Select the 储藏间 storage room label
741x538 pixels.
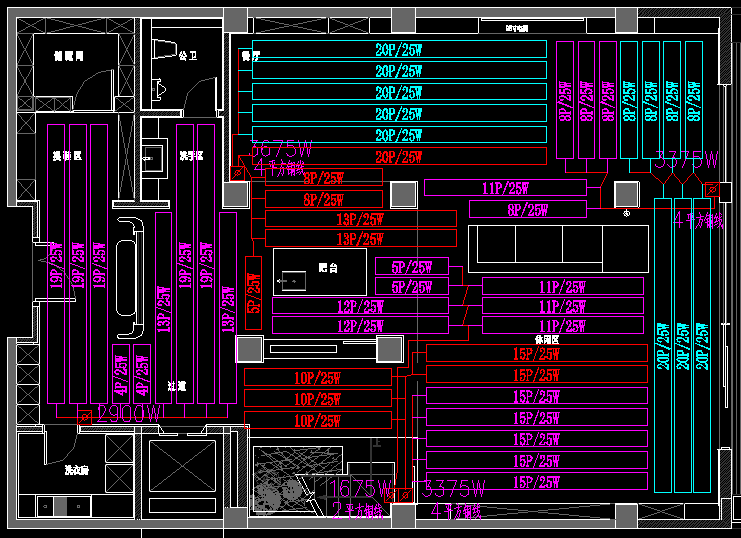68,57
